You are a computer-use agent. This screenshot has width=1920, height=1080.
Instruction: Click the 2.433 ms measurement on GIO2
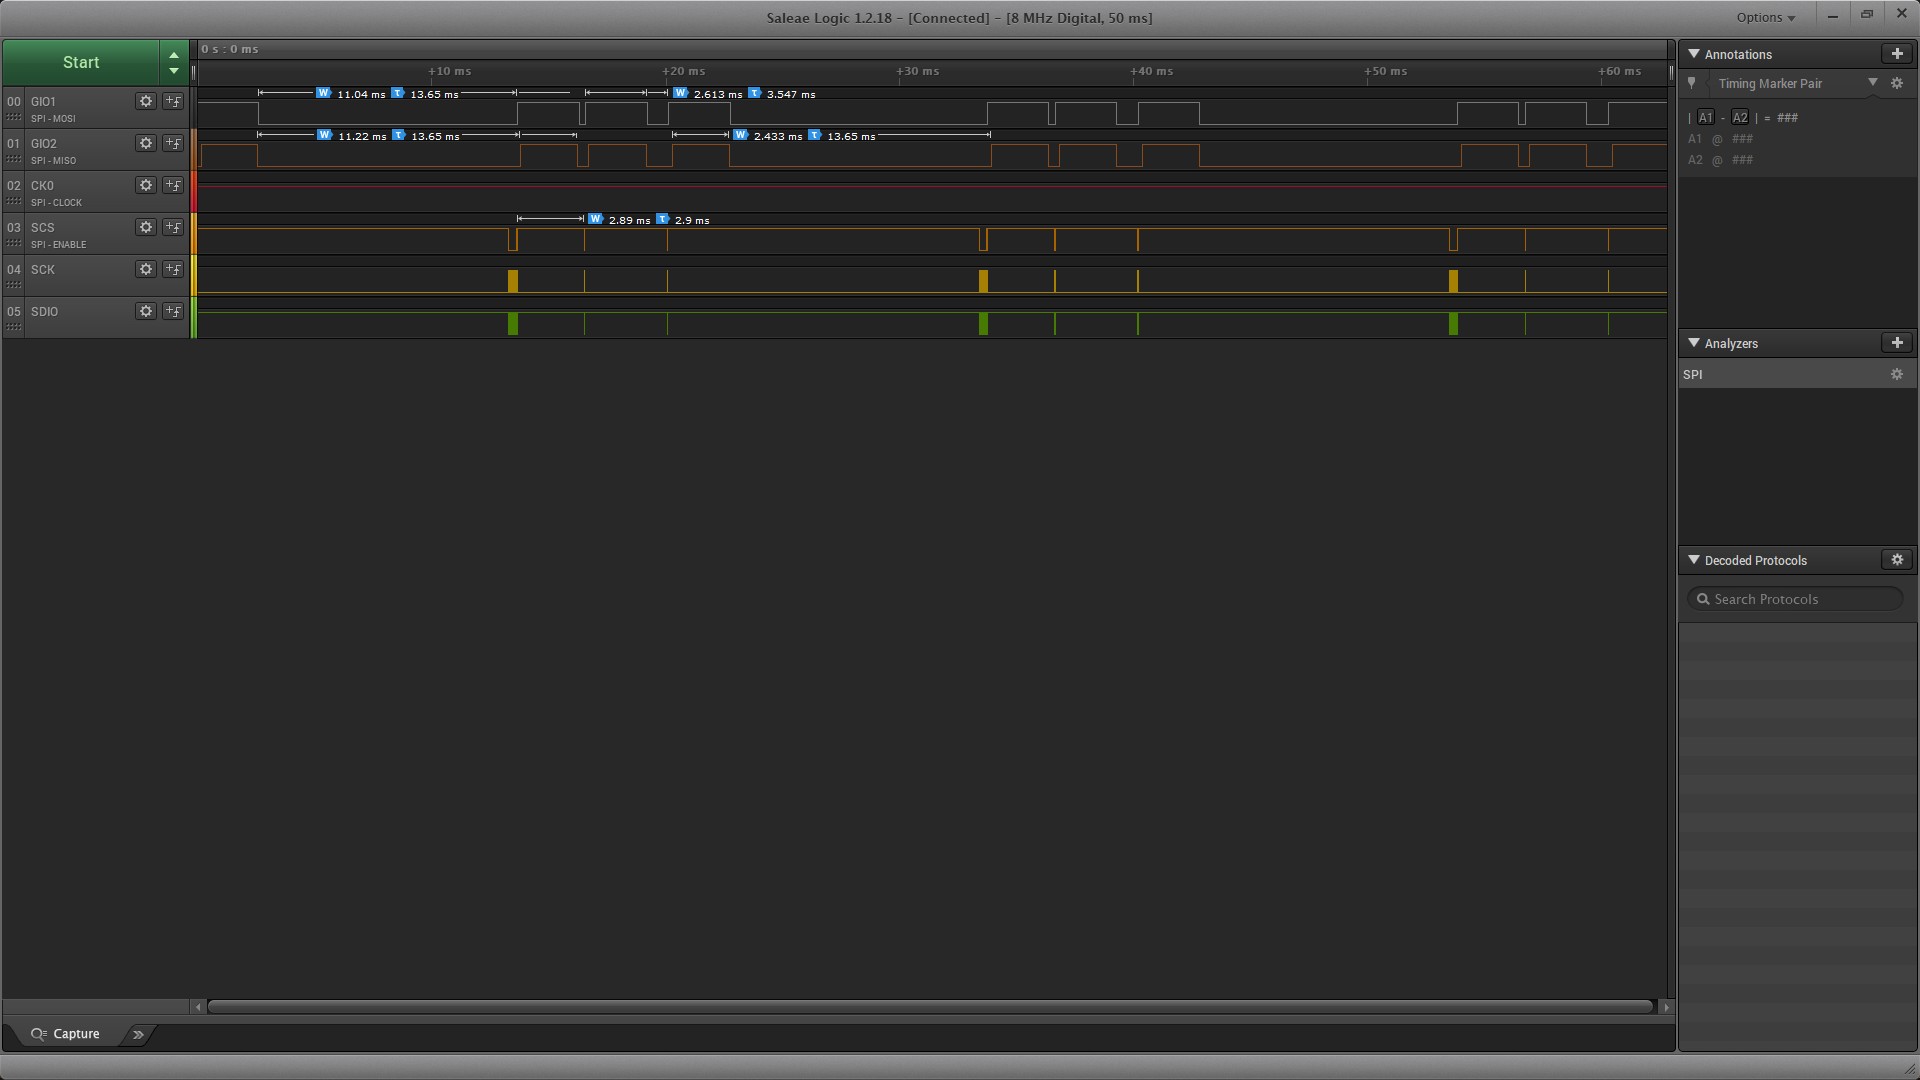point(778,136)
